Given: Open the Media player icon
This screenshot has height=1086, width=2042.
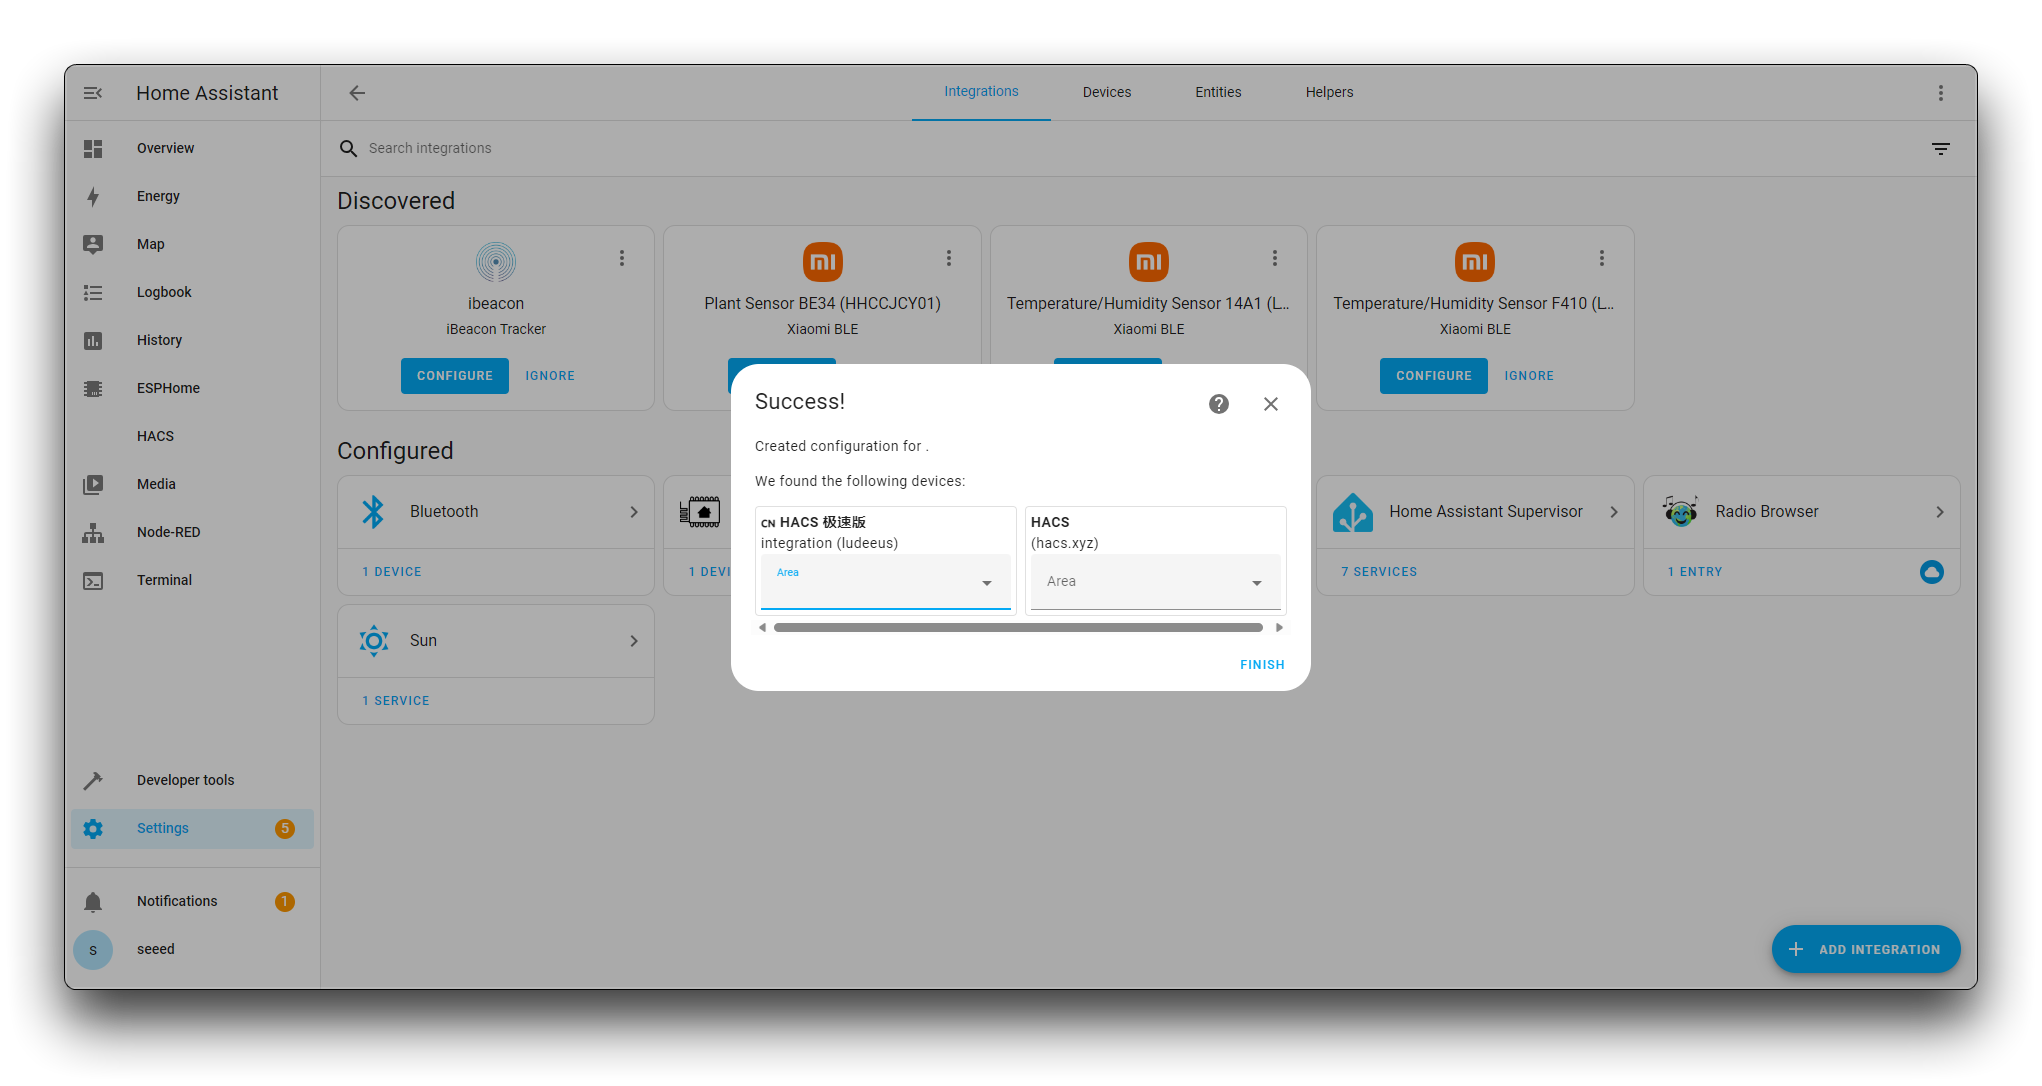Looking at the screenshot, I should (93, 484).
